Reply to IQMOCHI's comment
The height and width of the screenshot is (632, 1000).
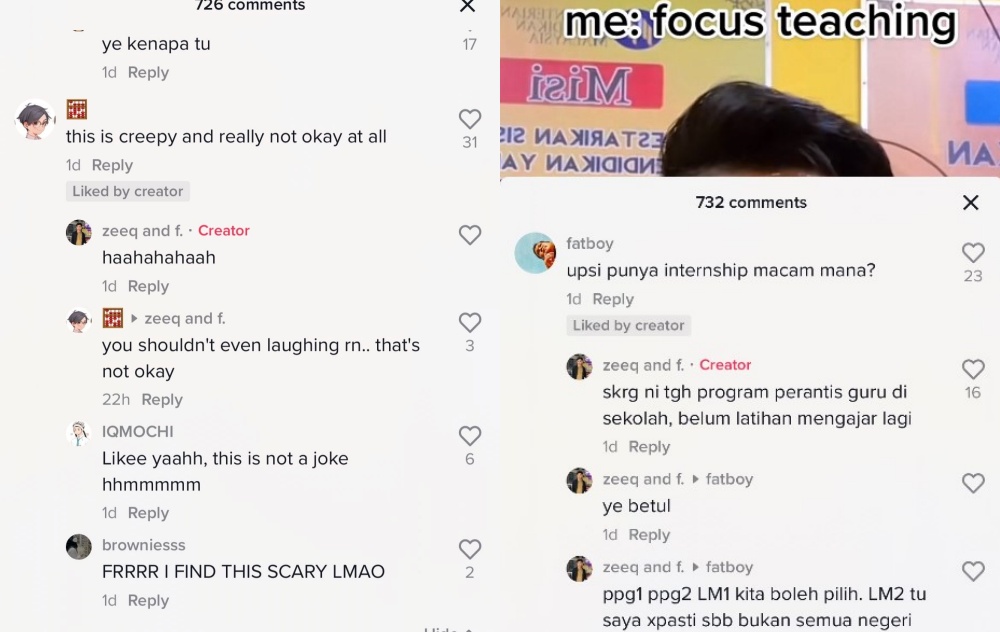148,513
